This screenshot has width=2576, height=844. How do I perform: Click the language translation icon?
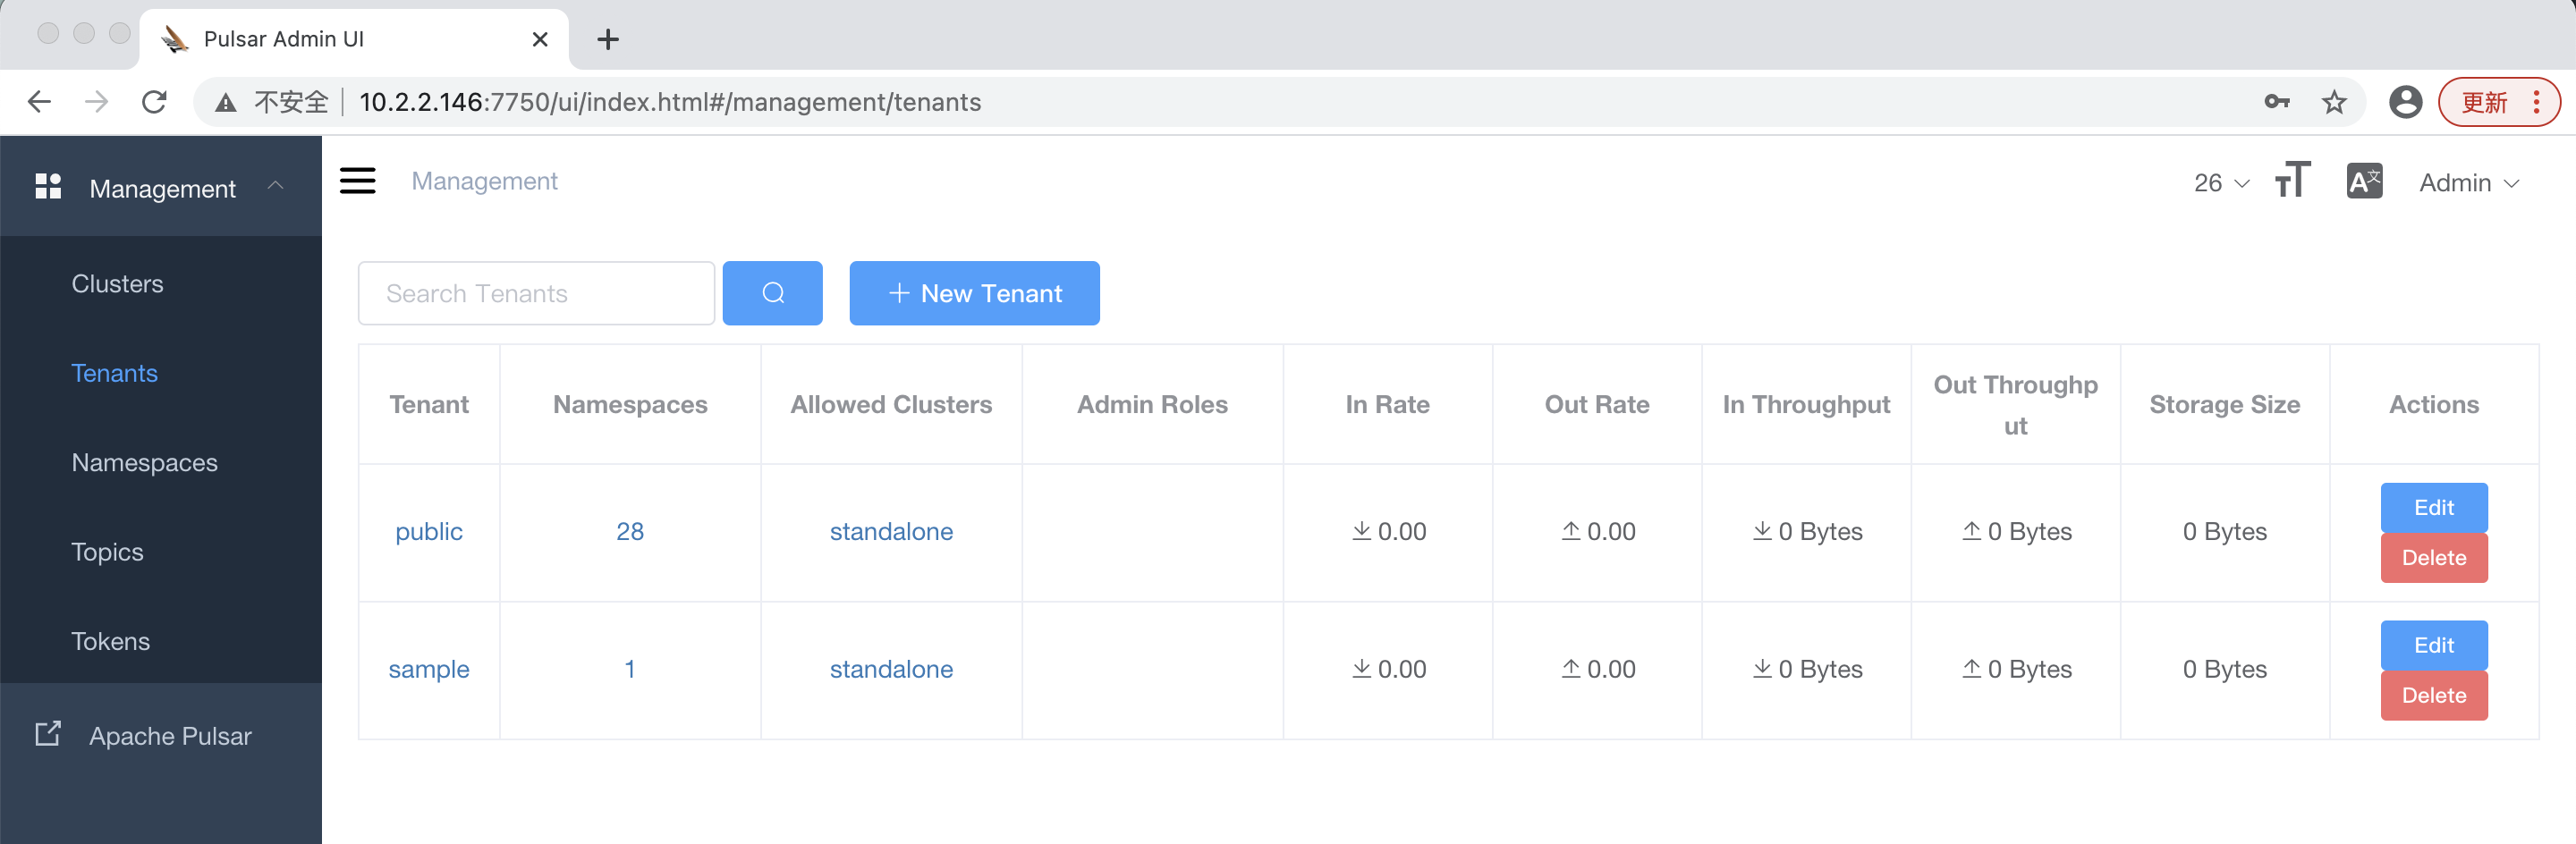click(x=2364, y=181)
